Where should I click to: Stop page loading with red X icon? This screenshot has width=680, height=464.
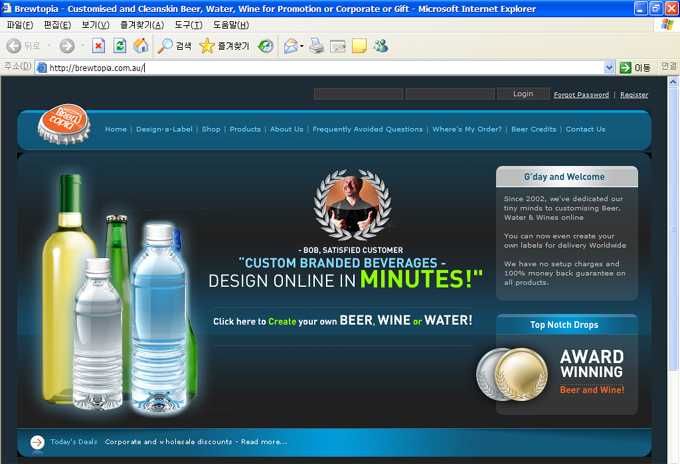click(x=98, y=46)
